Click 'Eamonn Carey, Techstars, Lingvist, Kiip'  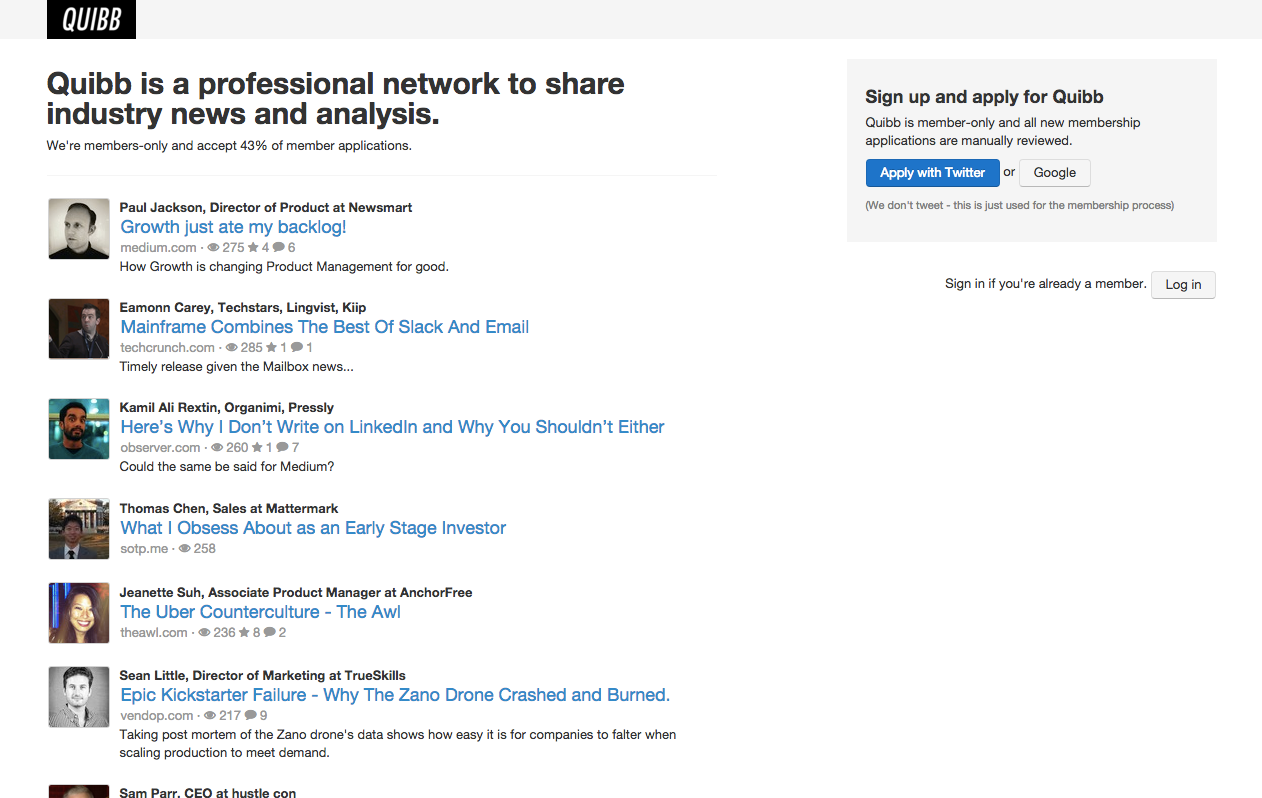[243, 307]
